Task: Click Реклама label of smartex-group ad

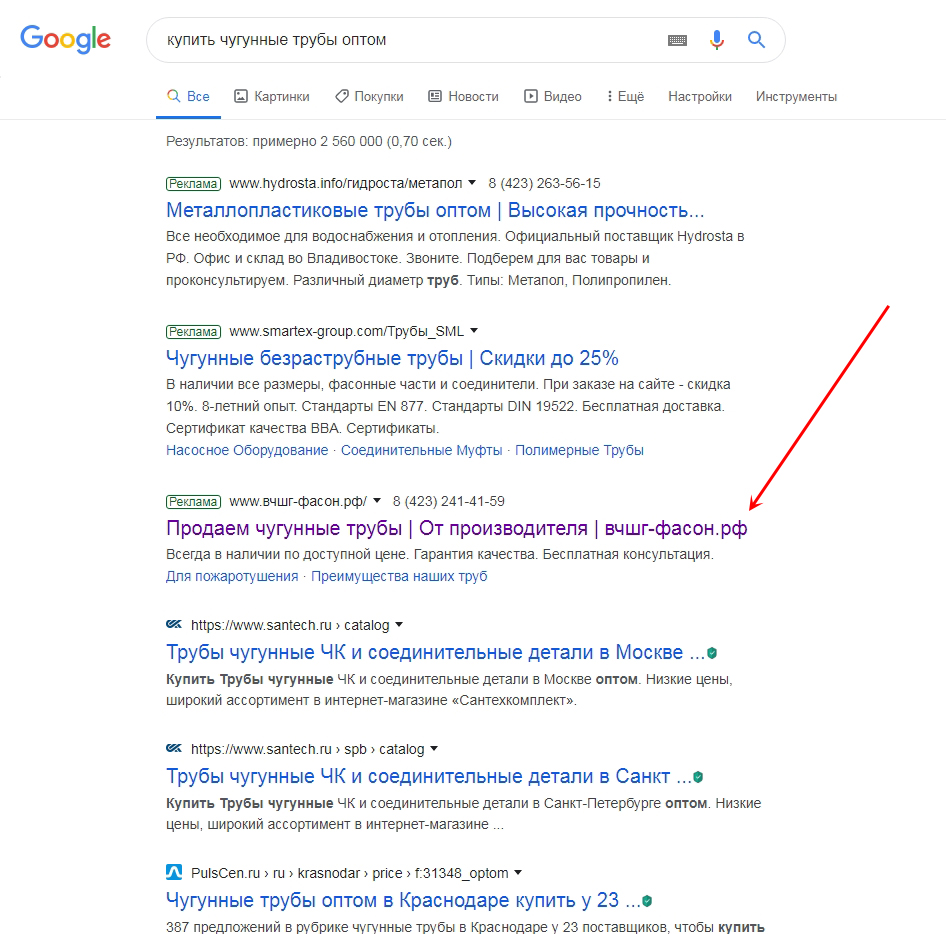Action: click(193, 331)
